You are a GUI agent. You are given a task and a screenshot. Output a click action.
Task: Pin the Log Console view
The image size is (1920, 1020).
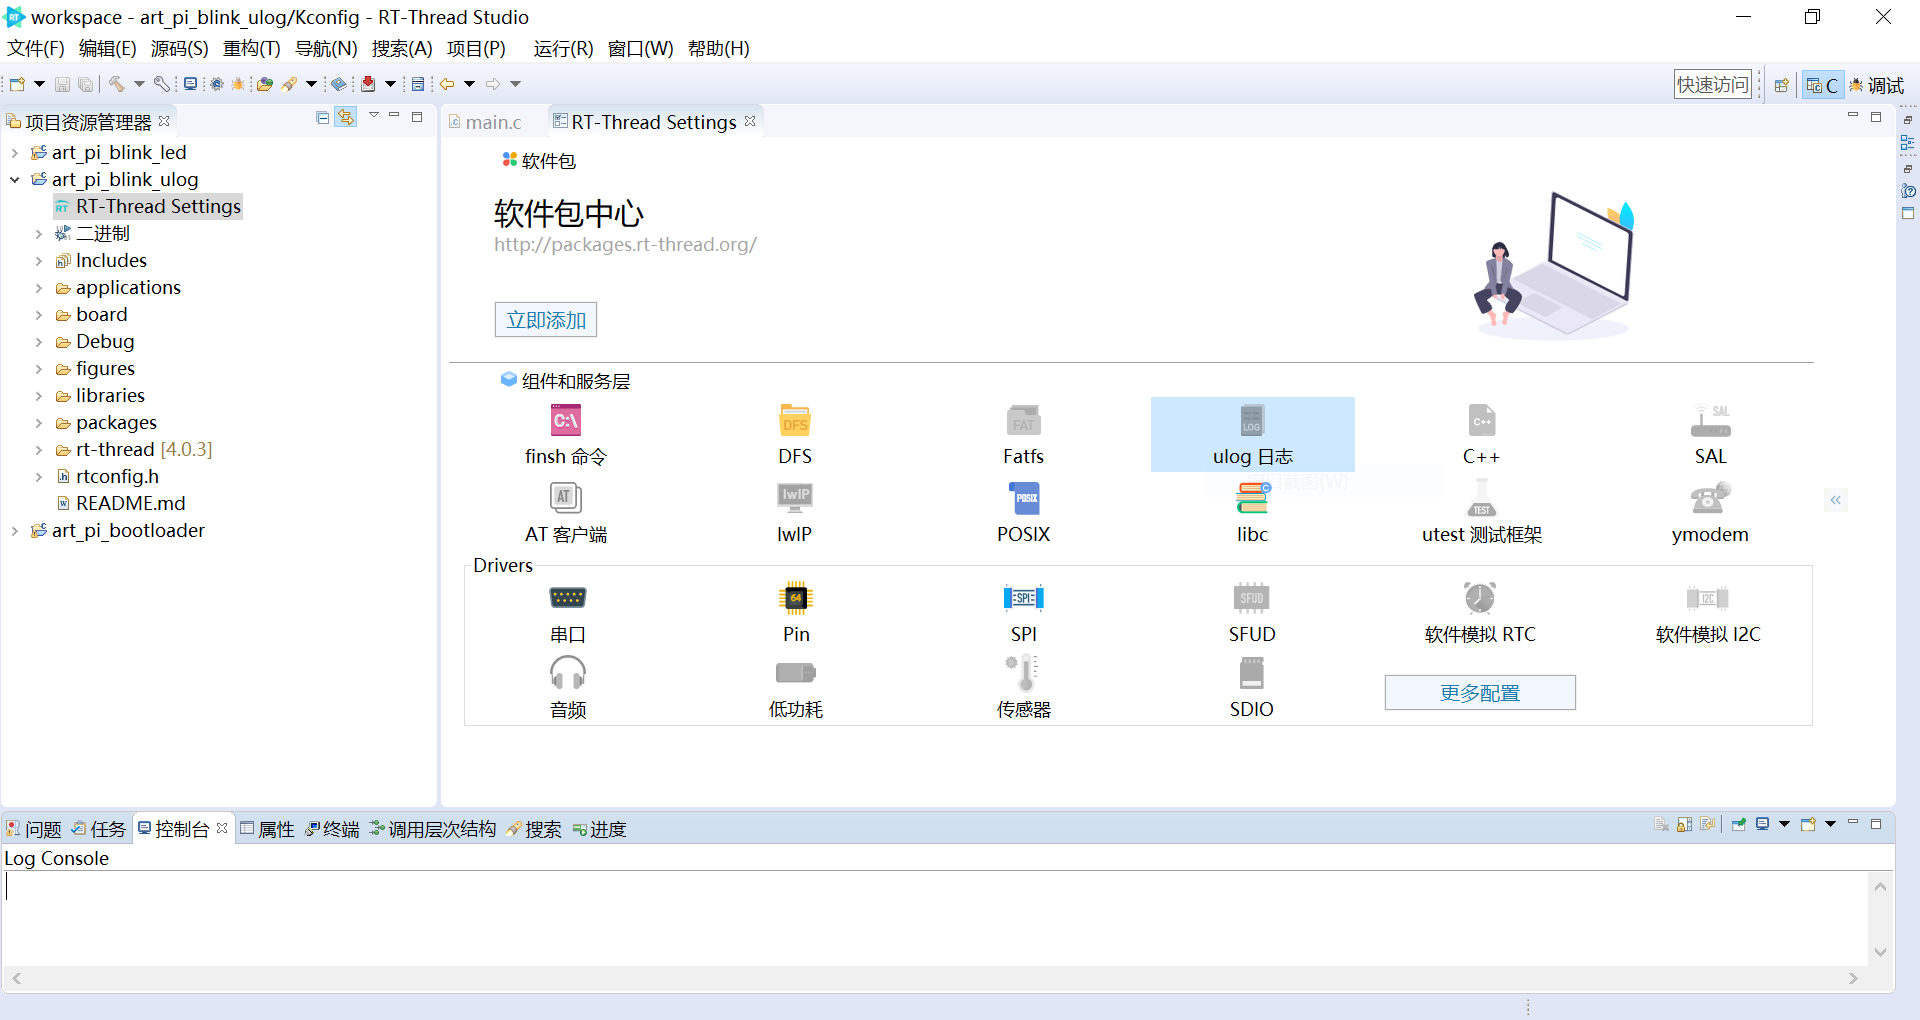click(1738, 824)
